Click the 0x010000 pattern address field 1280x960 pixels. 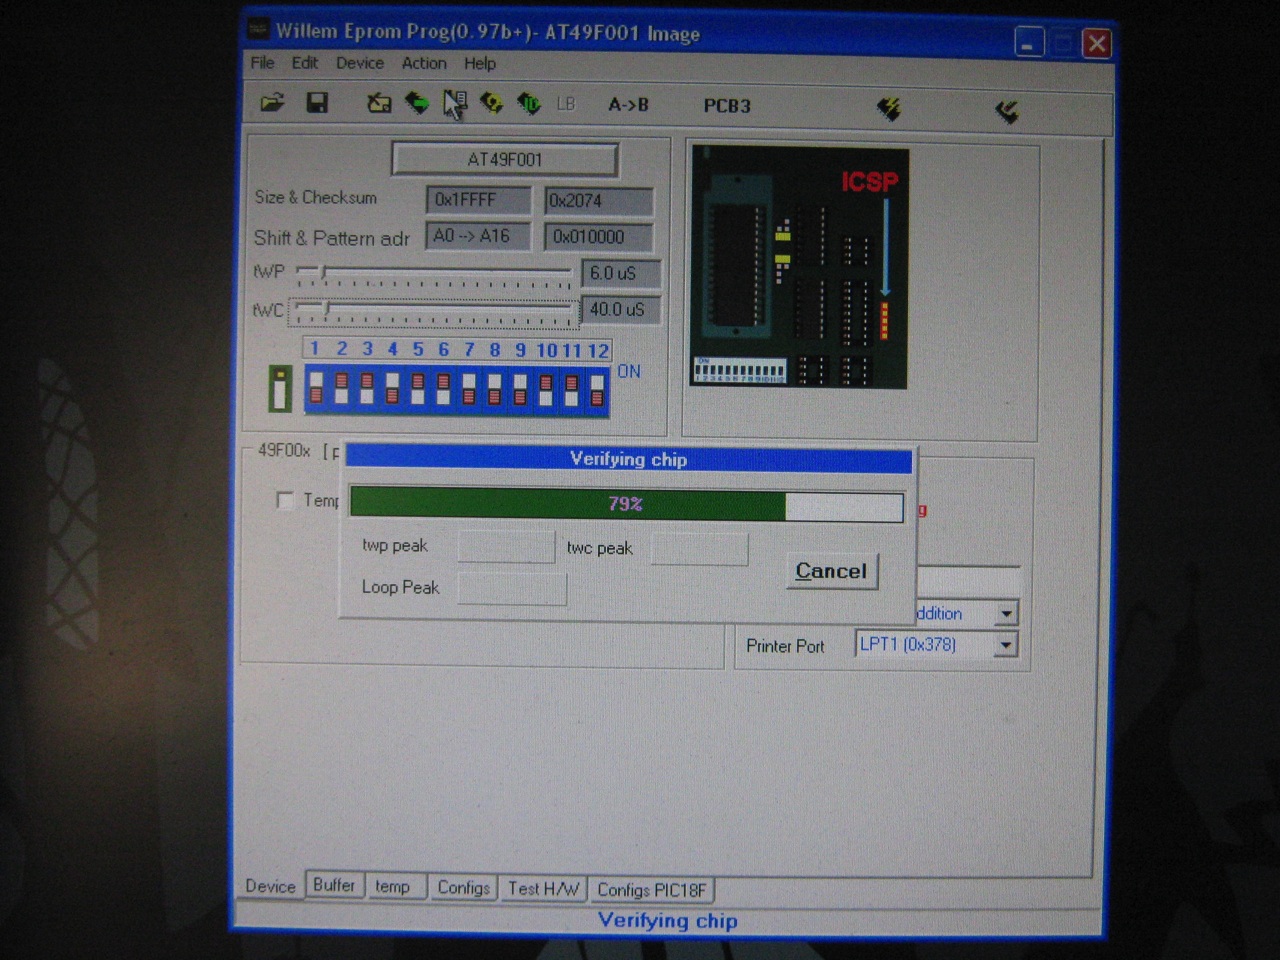click(598, 237)
